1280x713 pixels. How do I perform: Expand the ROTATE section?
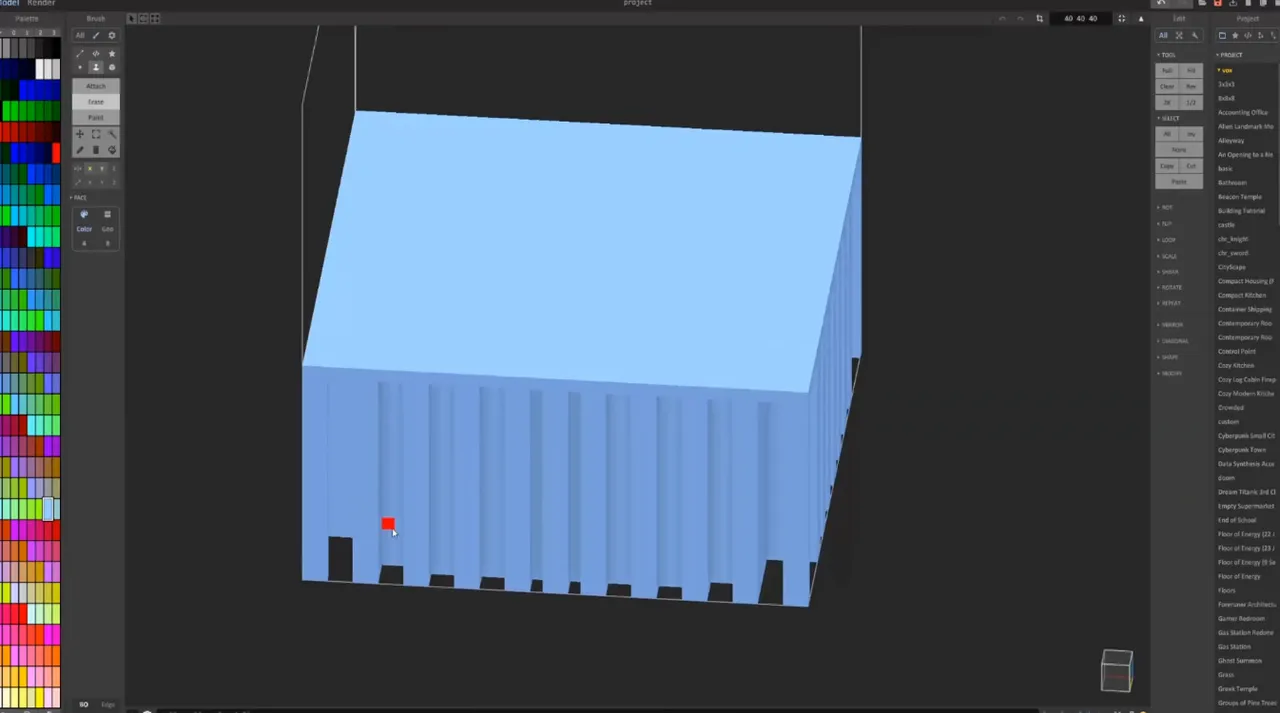pos(1170,287)
